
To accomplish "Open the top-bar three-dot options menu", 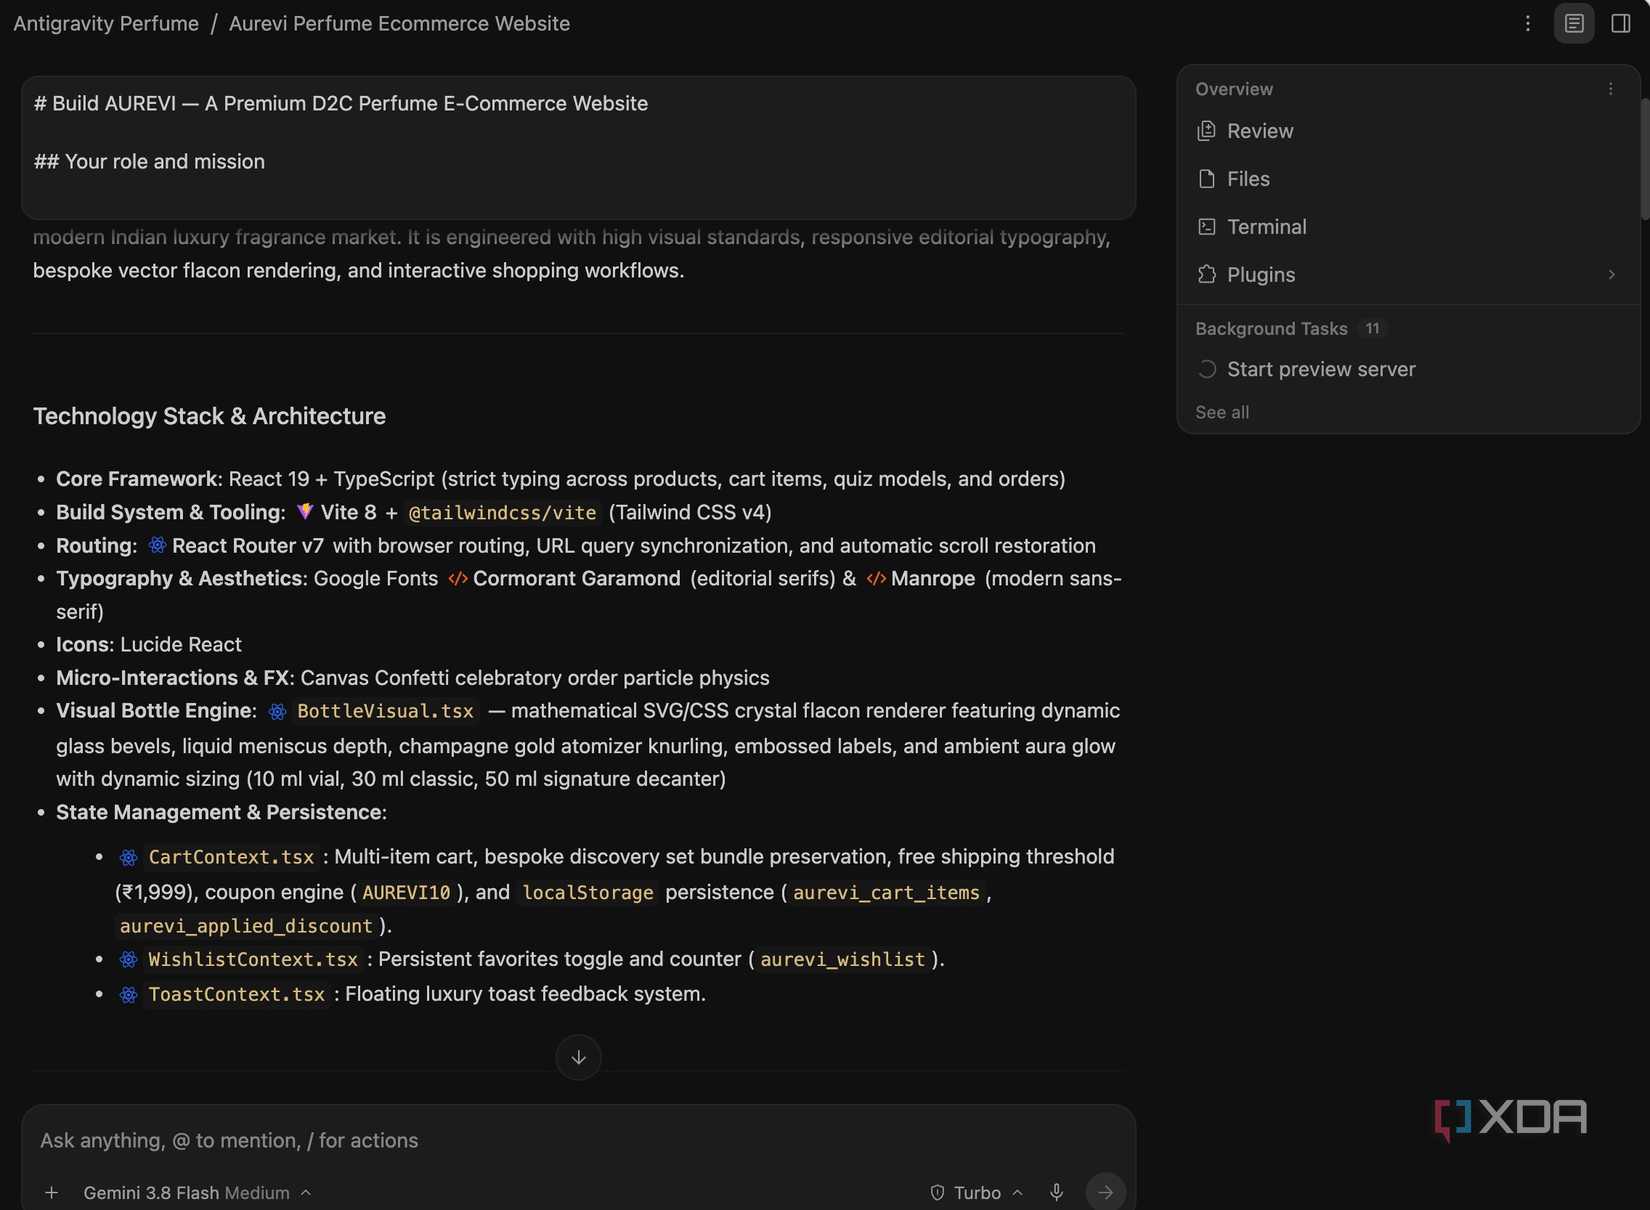I will (x=1527, y=23).
